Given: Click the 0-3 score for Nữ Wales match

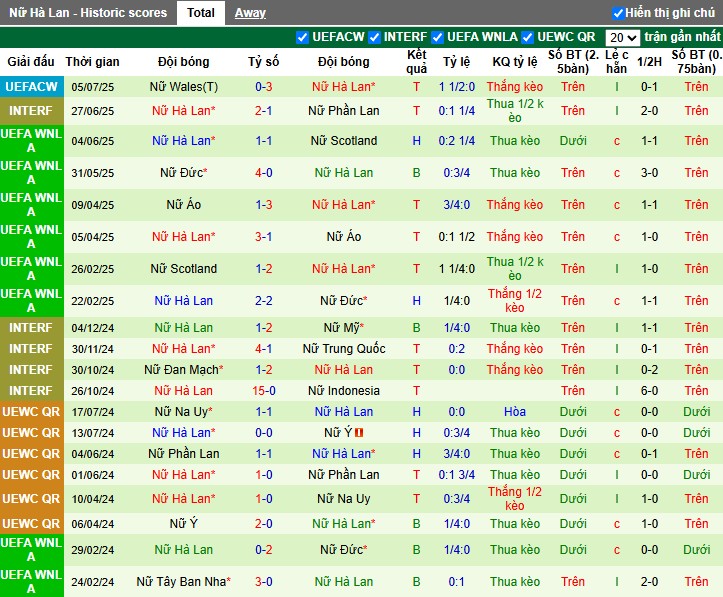Looking at the screenshot, I should 264,87.
